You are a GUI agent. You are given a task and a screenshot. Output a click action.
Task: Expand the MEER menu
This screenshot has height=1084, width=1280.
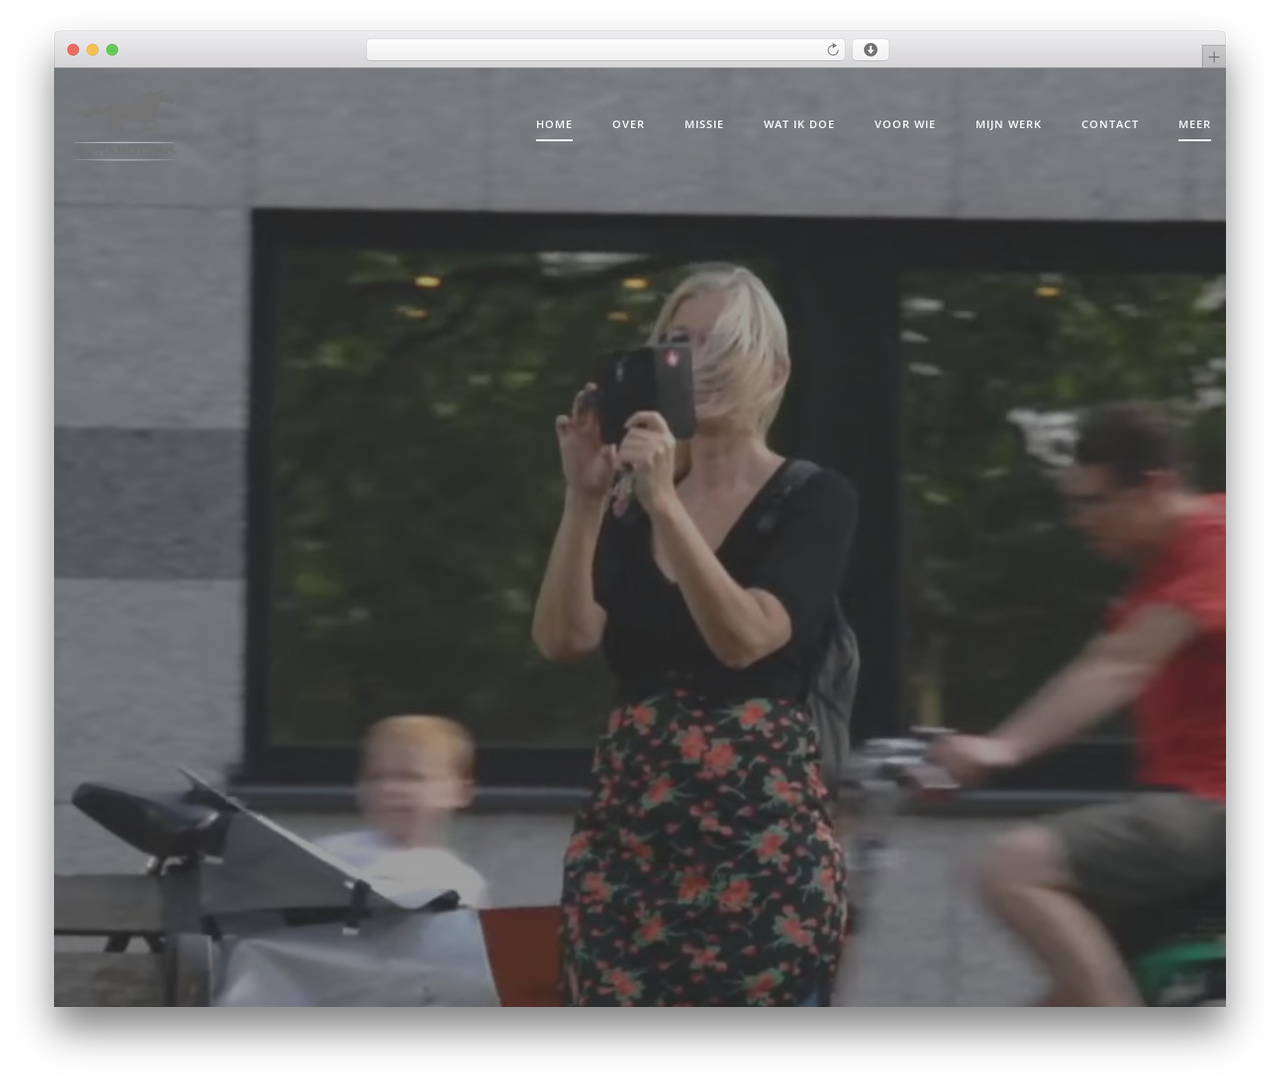(x=1194, y=124)
